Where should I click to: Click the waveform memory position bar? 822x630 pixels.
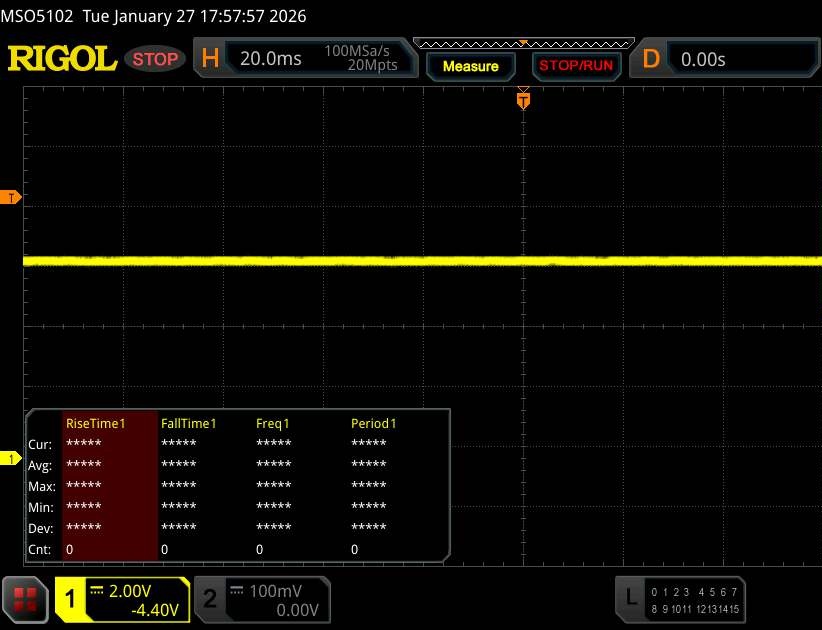pos(522,44)
